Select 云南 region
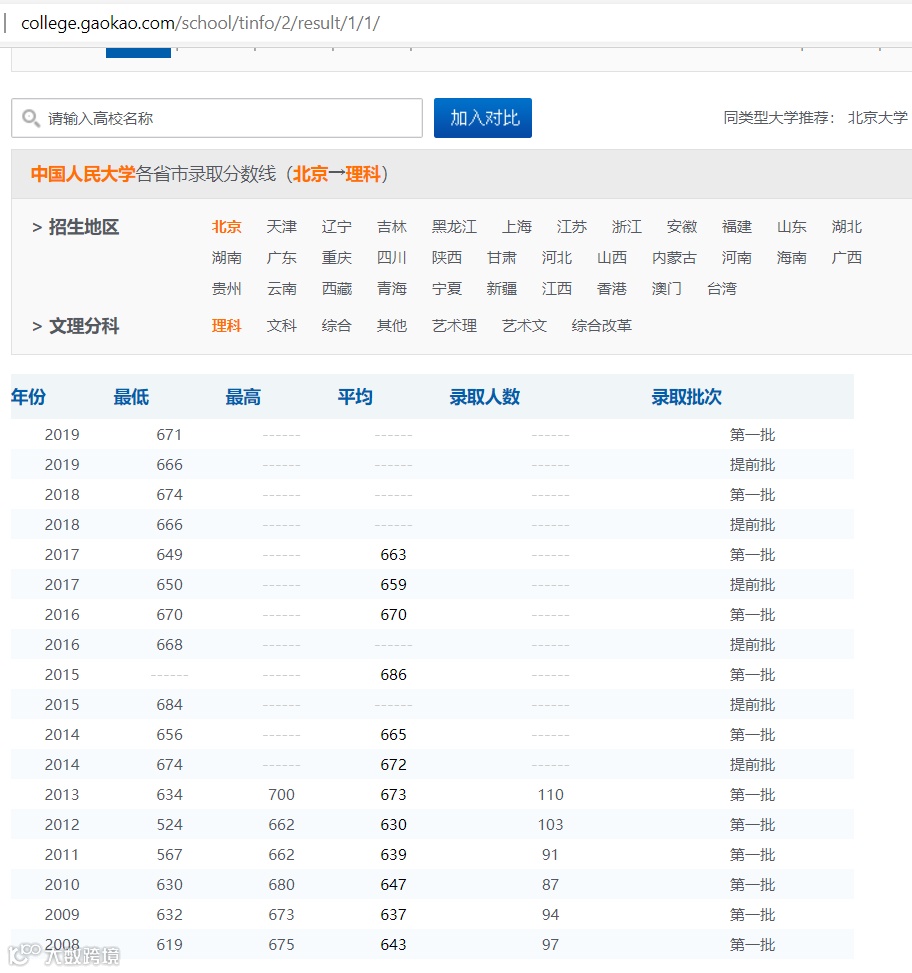Viewport: 912px width, 973px height. 282,289
